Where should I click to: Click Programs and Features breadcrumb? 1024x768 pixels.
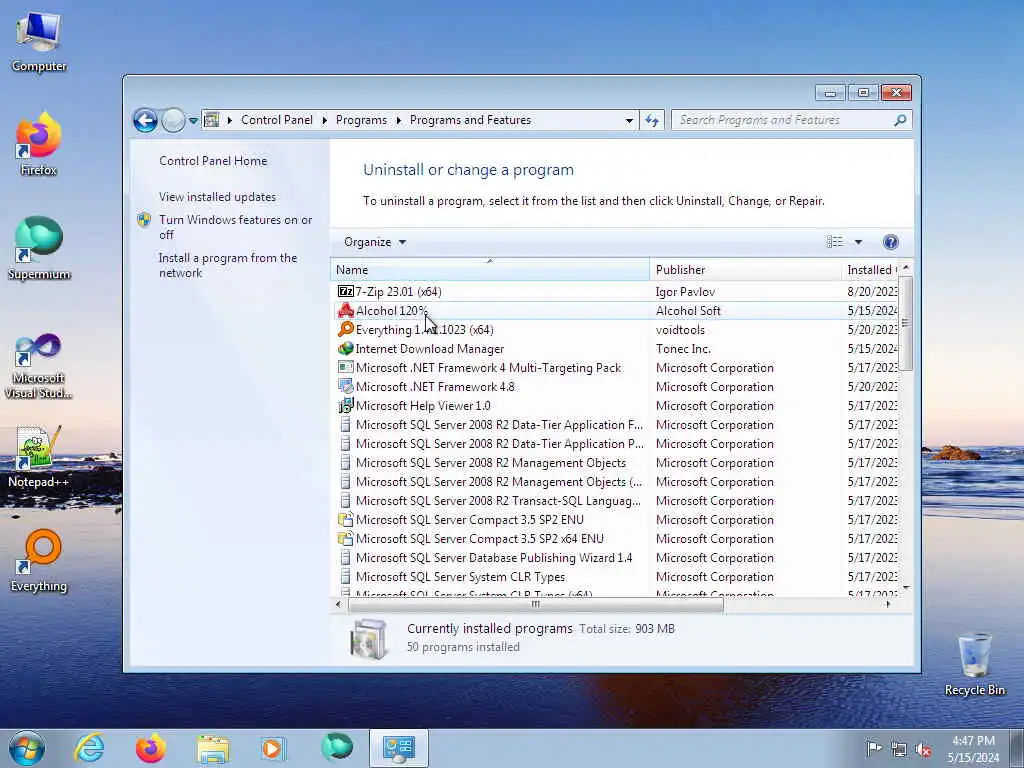(470, 120)
